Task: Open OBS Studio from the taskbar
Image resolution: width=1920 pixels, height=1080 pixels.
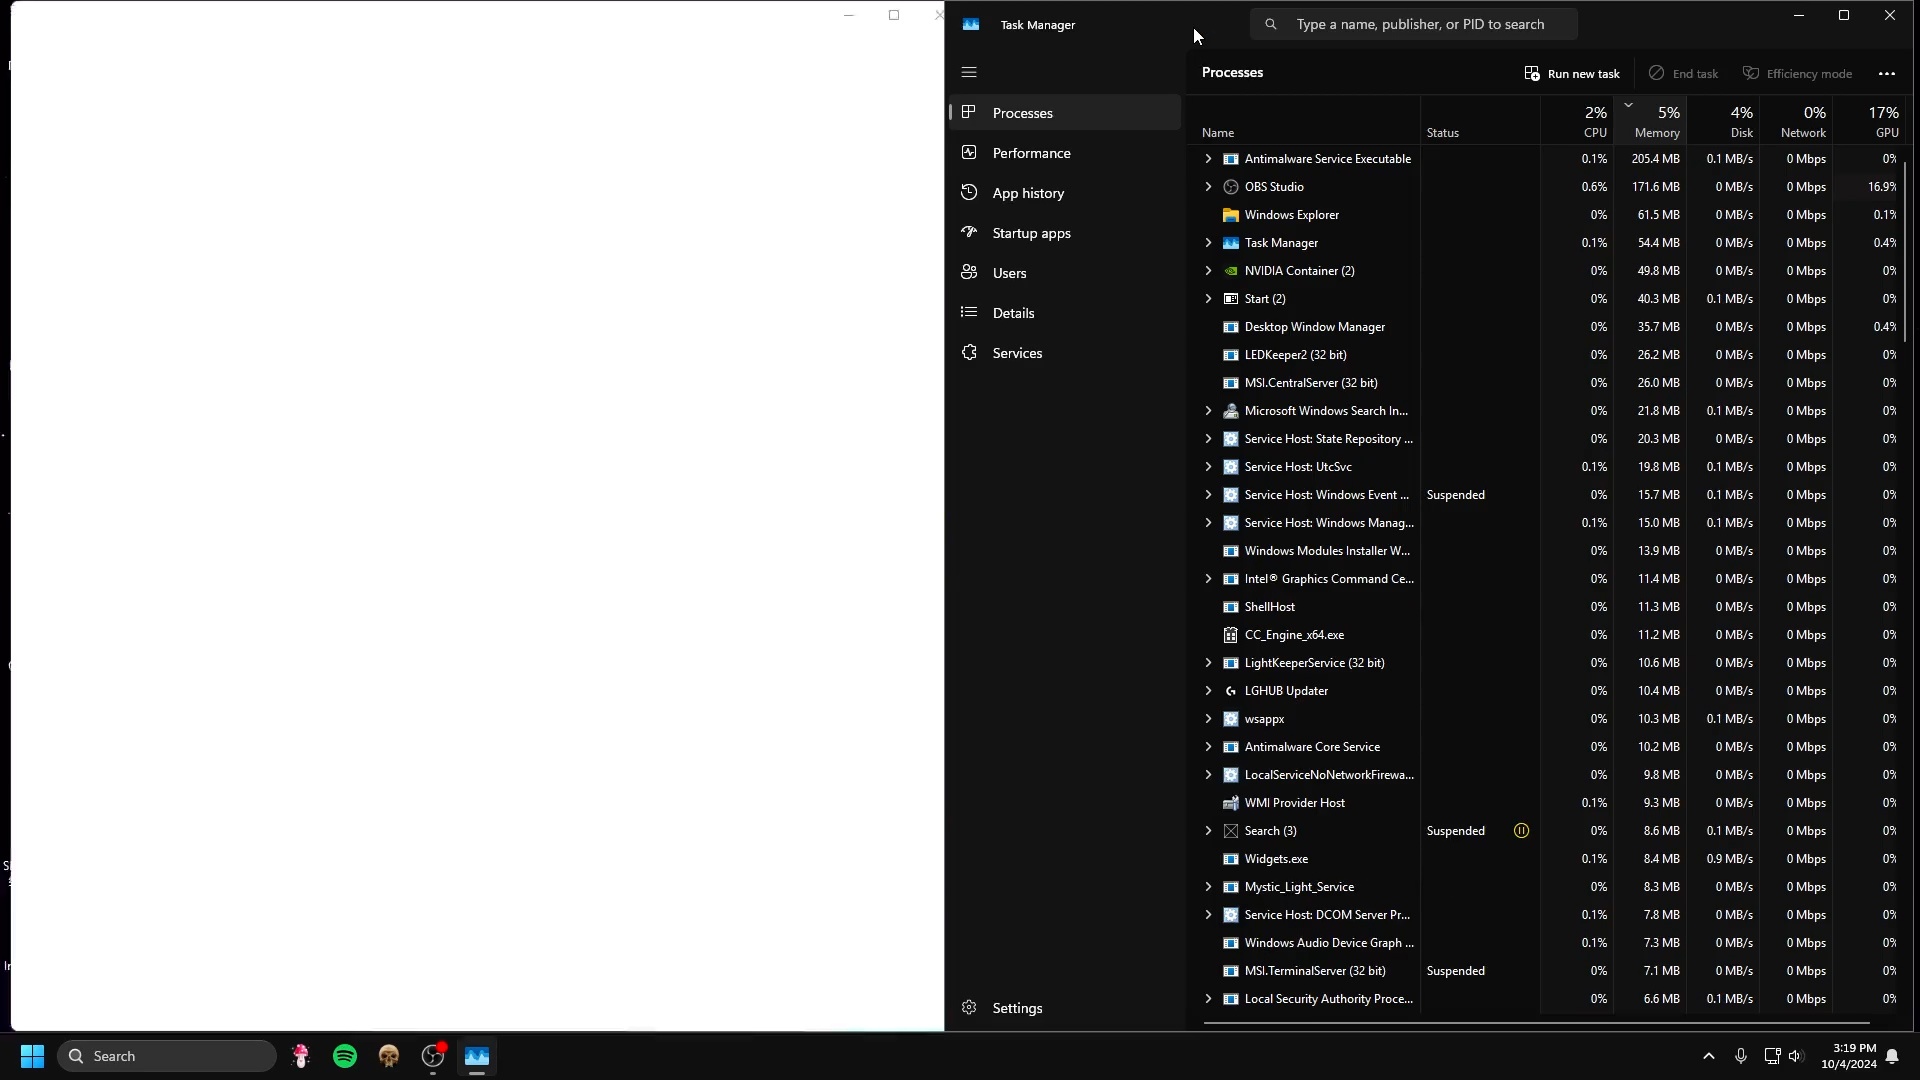Action: coord(433,1056)
